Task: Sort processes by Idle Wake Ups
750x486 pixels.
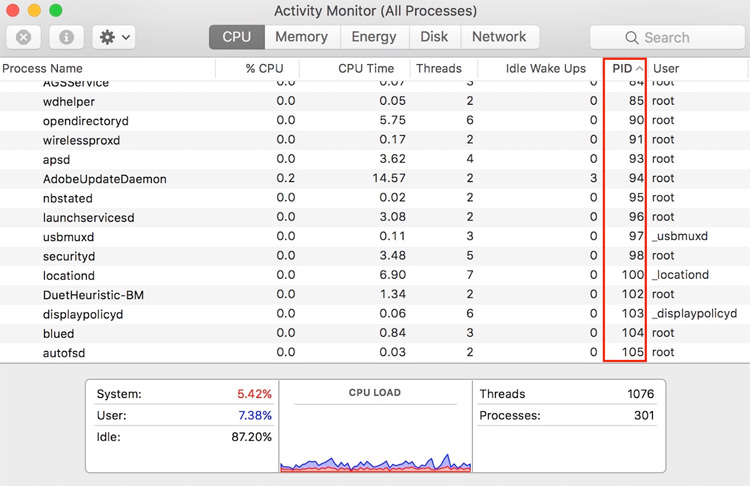Action: point(546,69)
